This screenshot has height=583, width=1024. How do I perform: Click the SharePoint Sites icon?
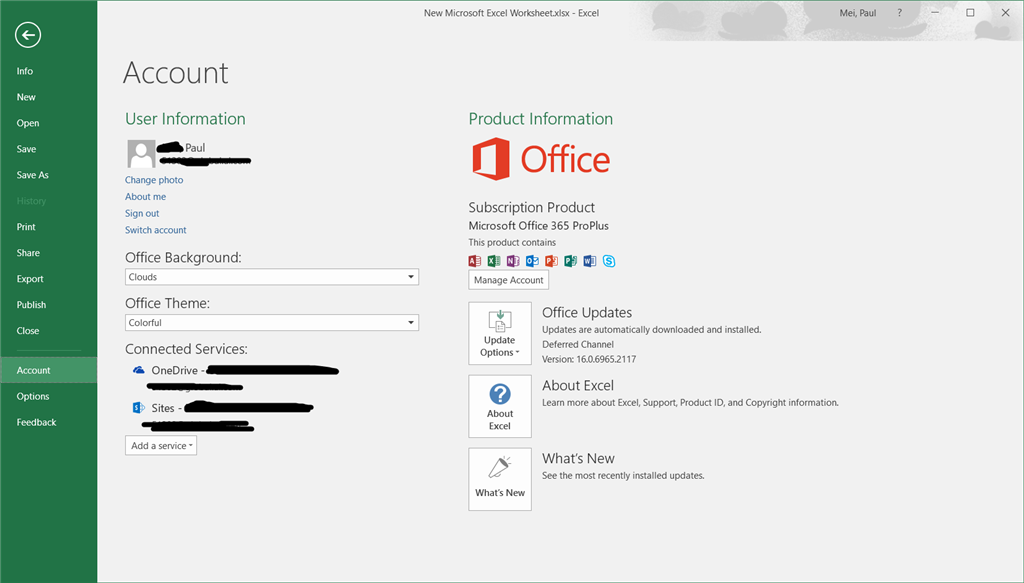pos(138,408)
